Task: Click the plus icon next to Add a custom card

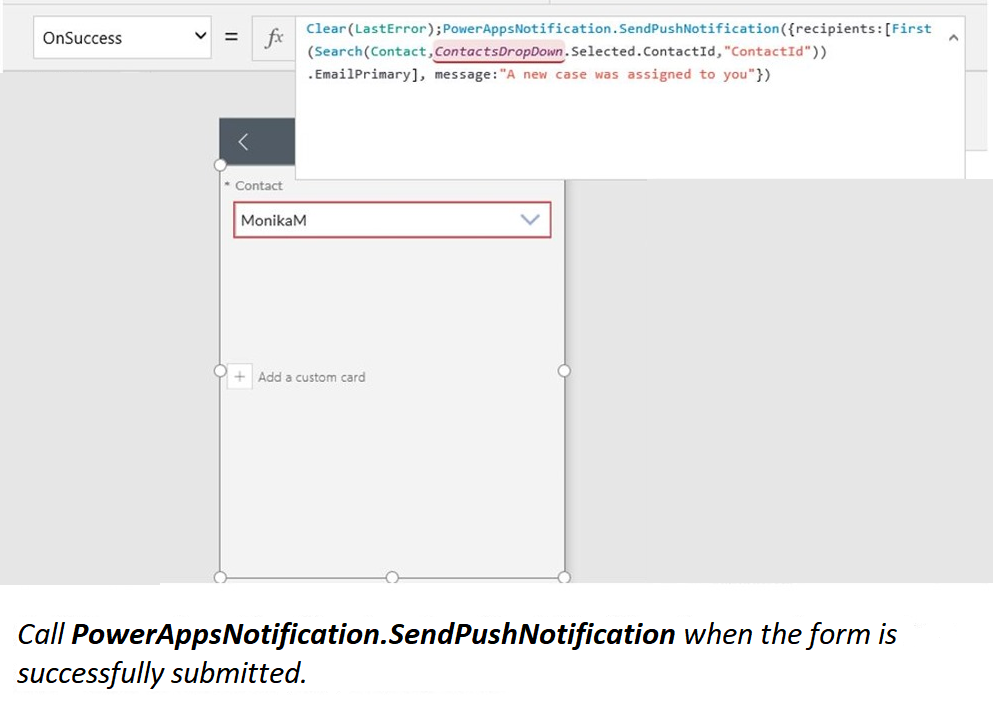Action: [239, 376]
